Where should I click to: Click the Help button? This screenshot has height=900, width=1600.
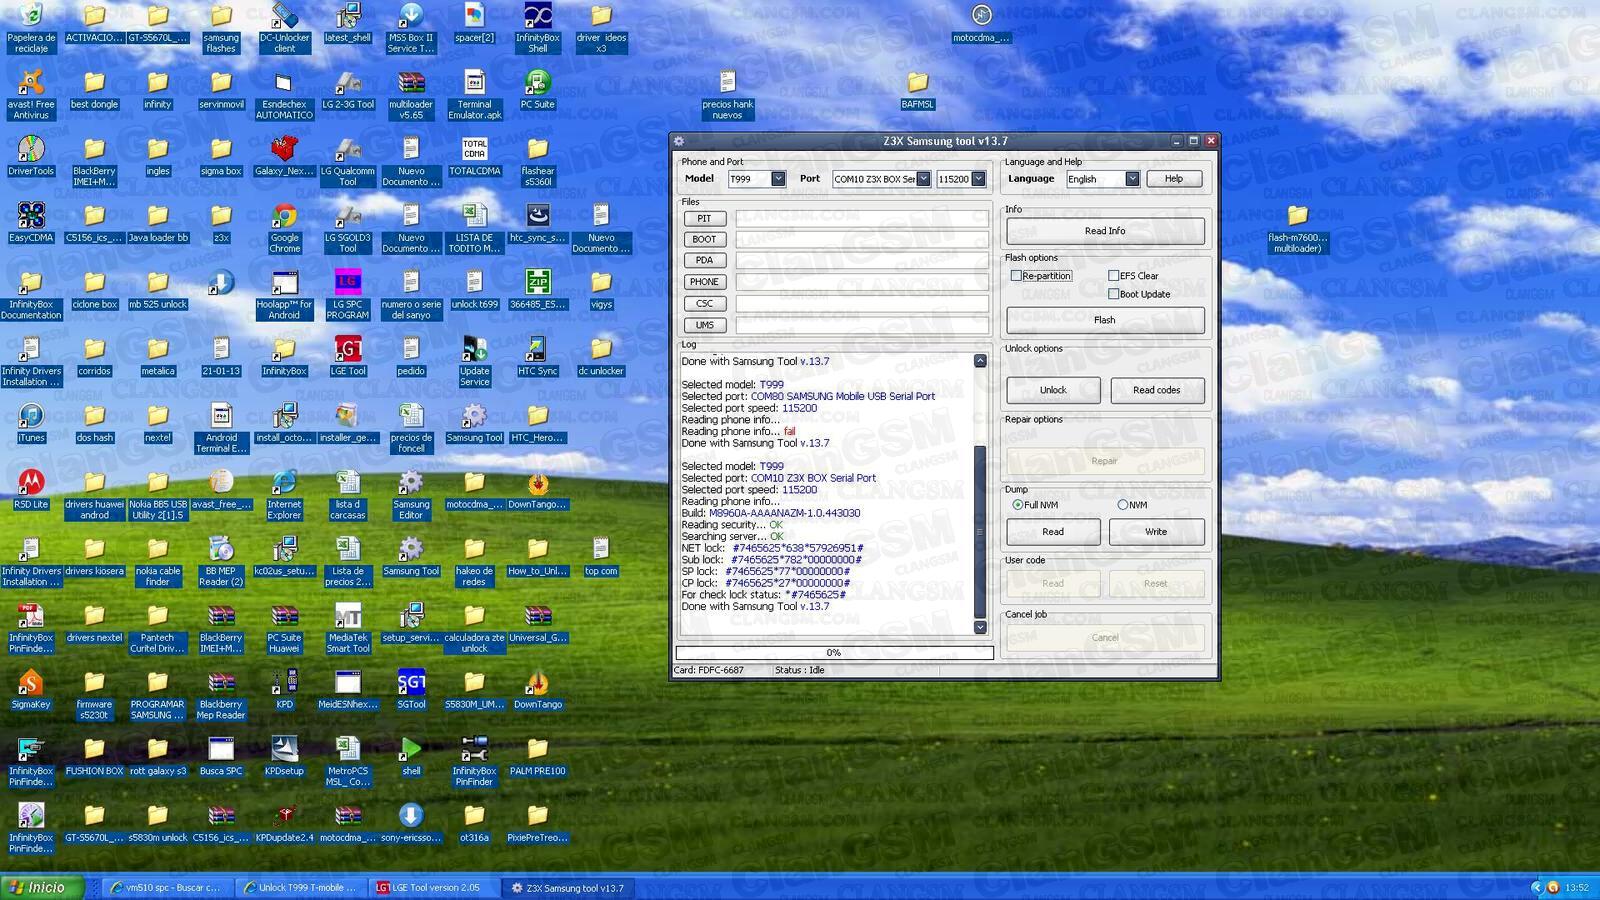tap(1174, 179)
